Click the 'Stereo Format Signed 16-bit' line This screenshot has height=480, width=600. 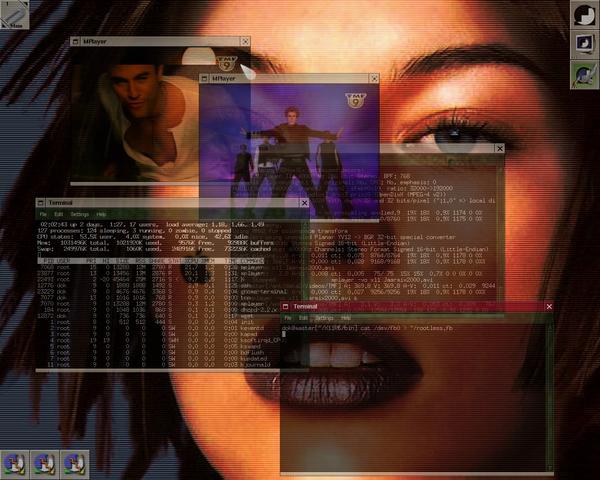(x=398, y=249)
